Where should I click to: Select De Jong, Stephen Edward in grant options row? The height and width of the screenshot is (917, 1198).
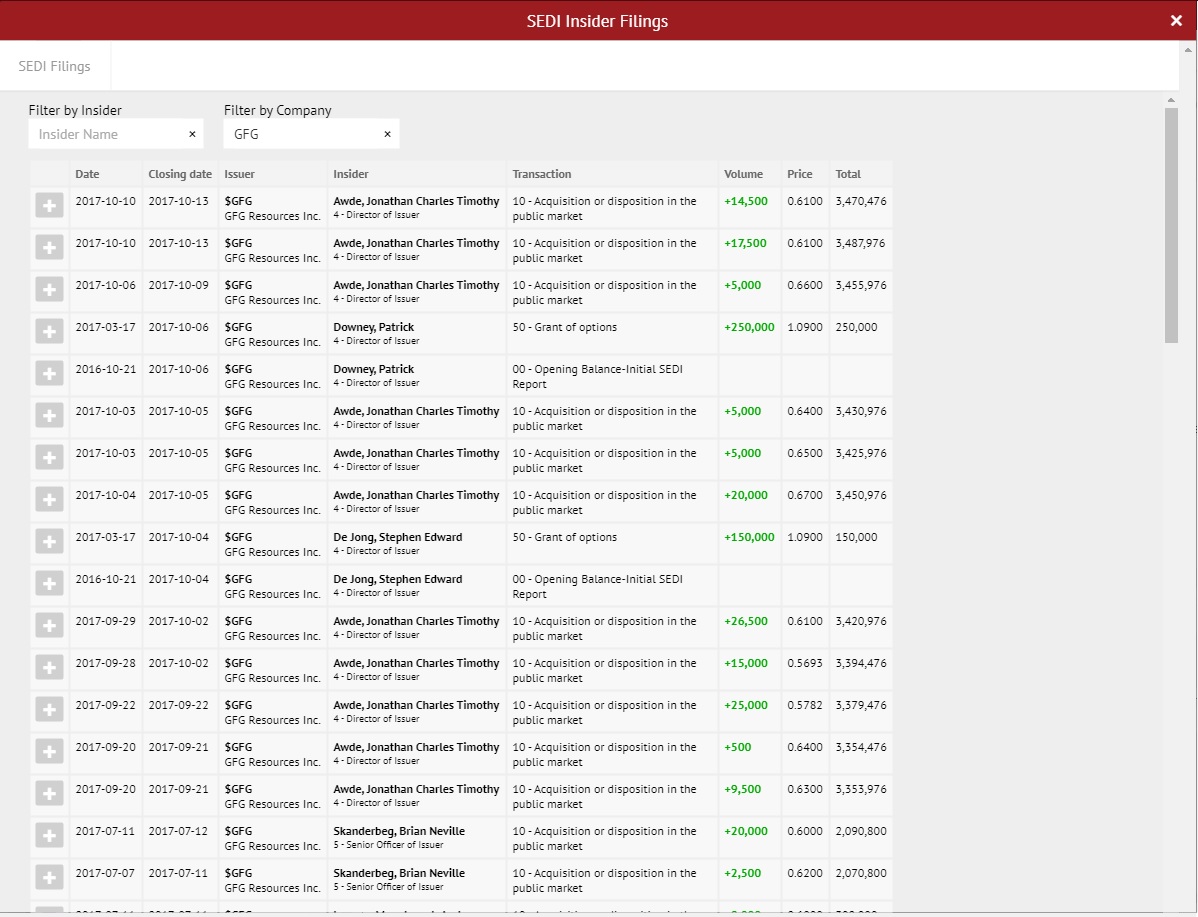(397, 537)
